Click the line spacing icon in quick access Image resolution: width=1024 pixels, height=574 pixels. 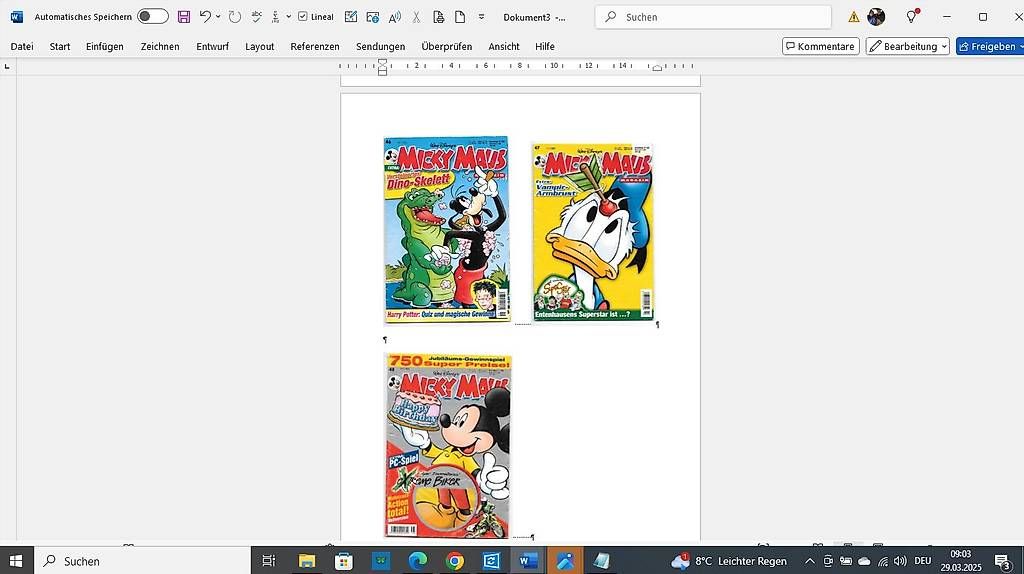276,17
